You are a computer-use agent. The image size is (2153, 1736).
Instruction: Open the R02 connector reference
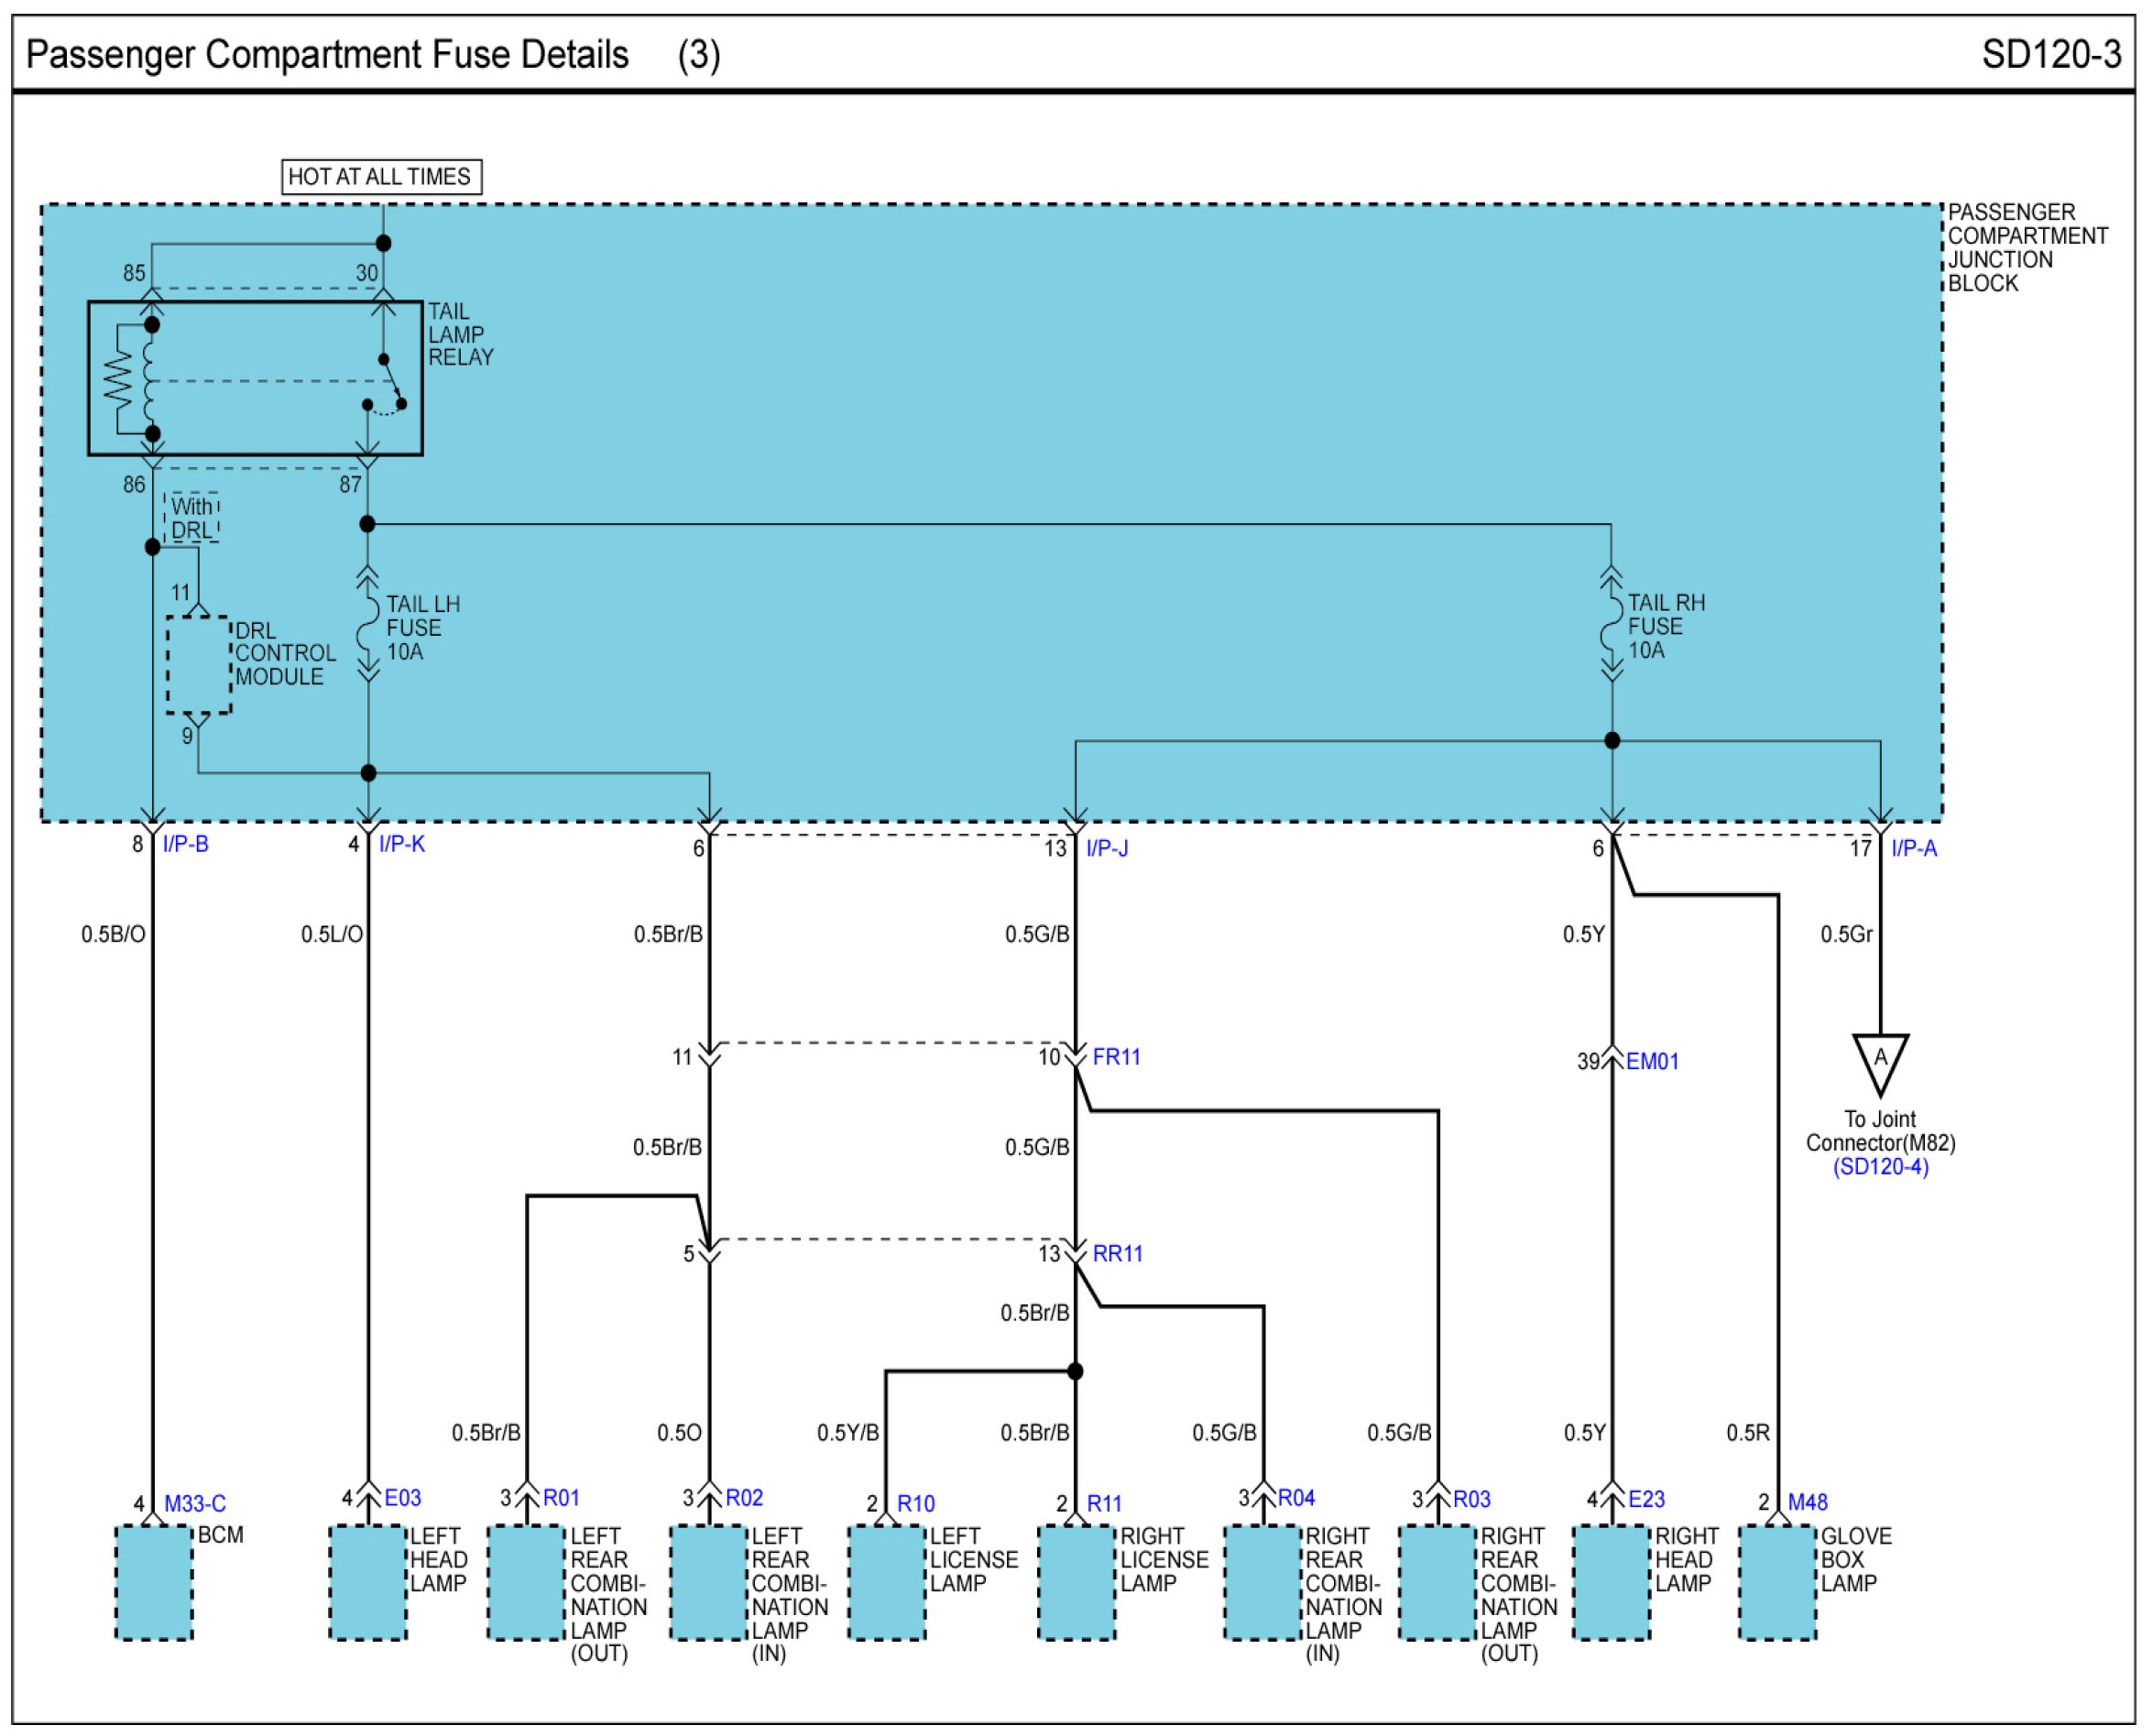click(x=744, y=1497)
